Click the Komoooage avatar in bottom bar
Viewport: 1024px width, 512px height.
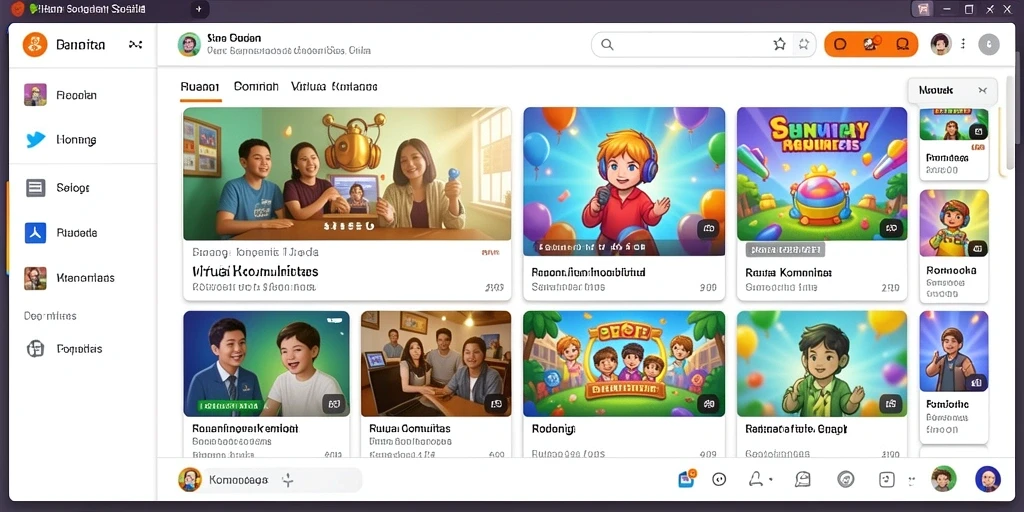(x=189, y=479)
